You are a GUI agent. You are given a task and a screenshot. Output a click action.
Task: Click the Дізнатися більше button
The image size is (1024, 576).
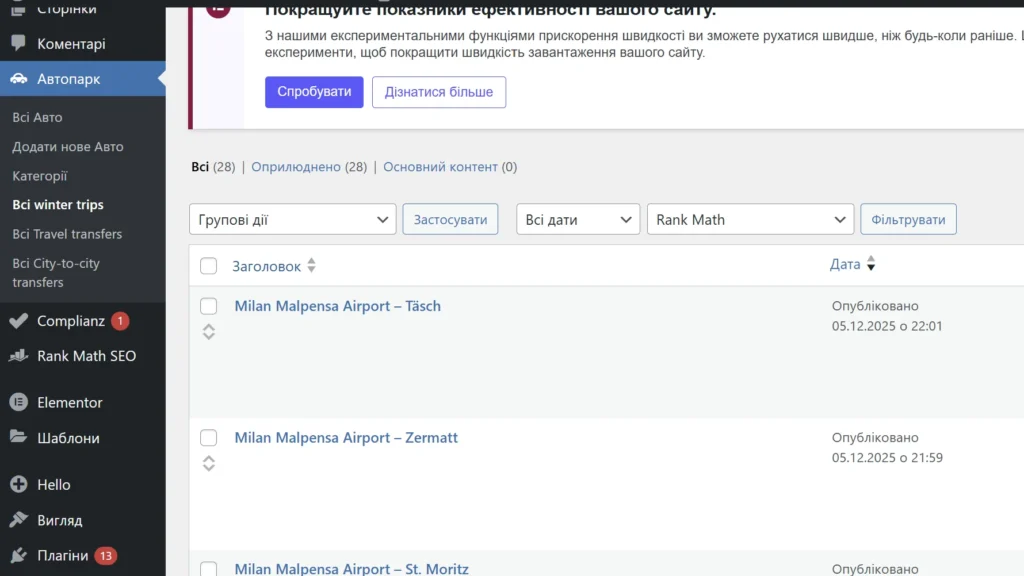[x=439, y=92]
